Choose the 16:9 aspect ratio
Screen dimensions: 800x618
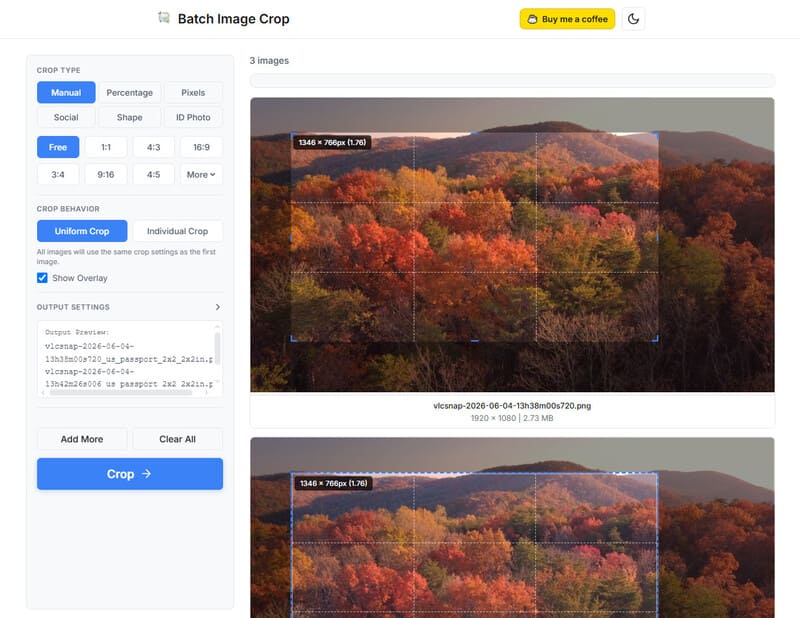201,147
